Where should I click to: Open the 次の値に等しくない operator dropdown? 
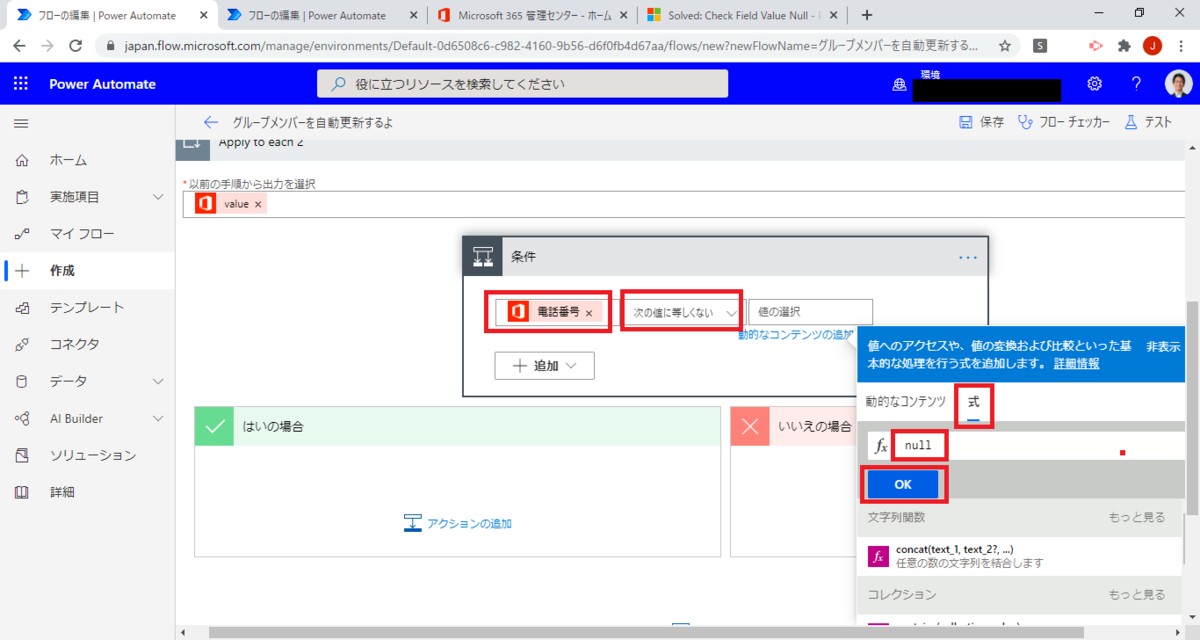(683, 313)
